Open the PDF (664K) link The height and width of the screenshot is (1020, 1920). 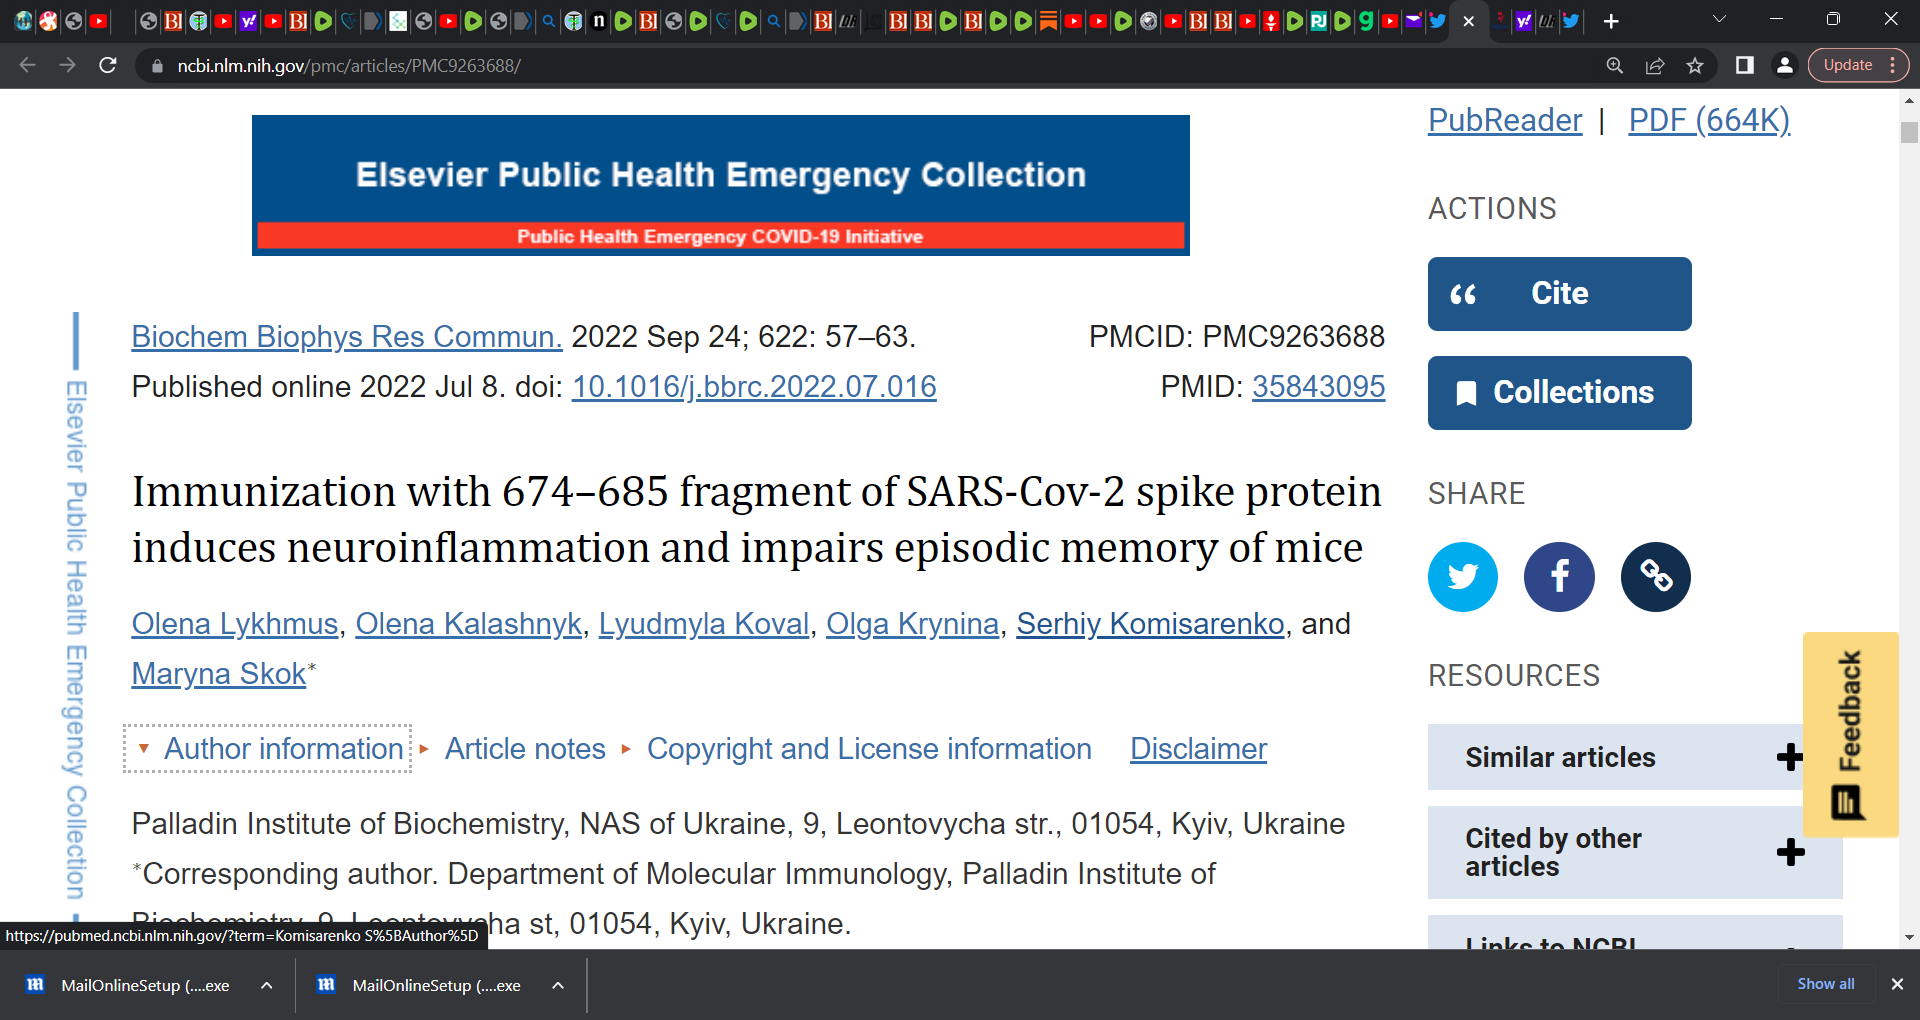click(x=1709, y=120)
